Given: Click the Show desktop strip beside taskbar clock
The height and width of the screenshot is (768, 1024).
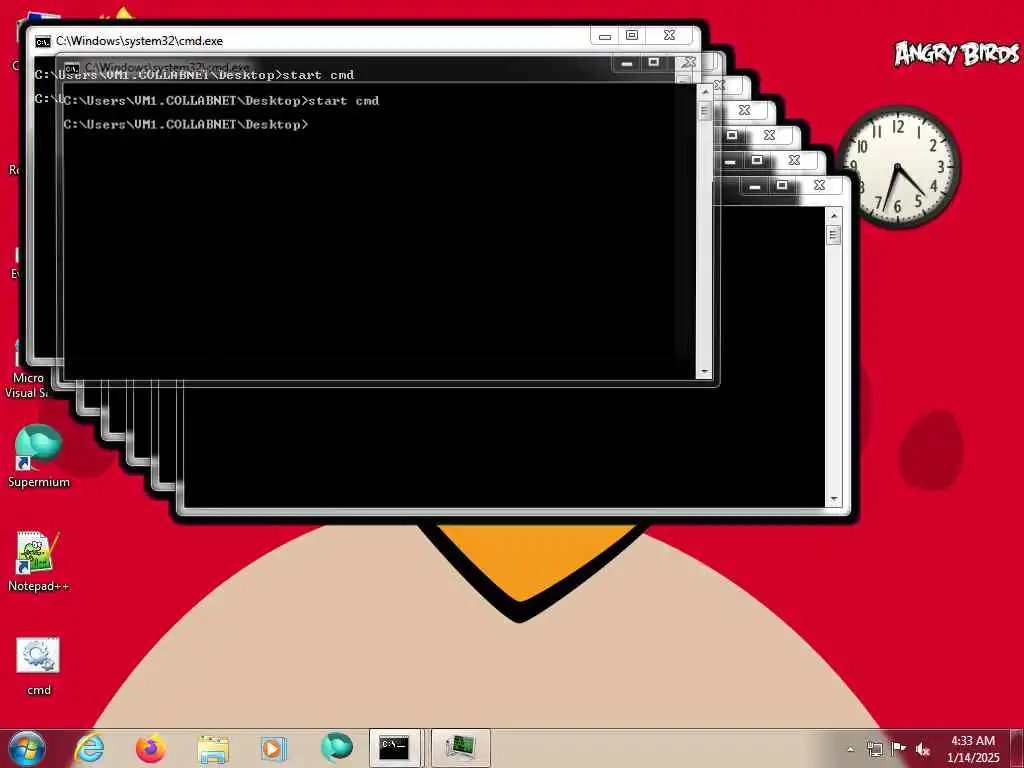Looking at the screenshot, I should (x=1017, y=748).
